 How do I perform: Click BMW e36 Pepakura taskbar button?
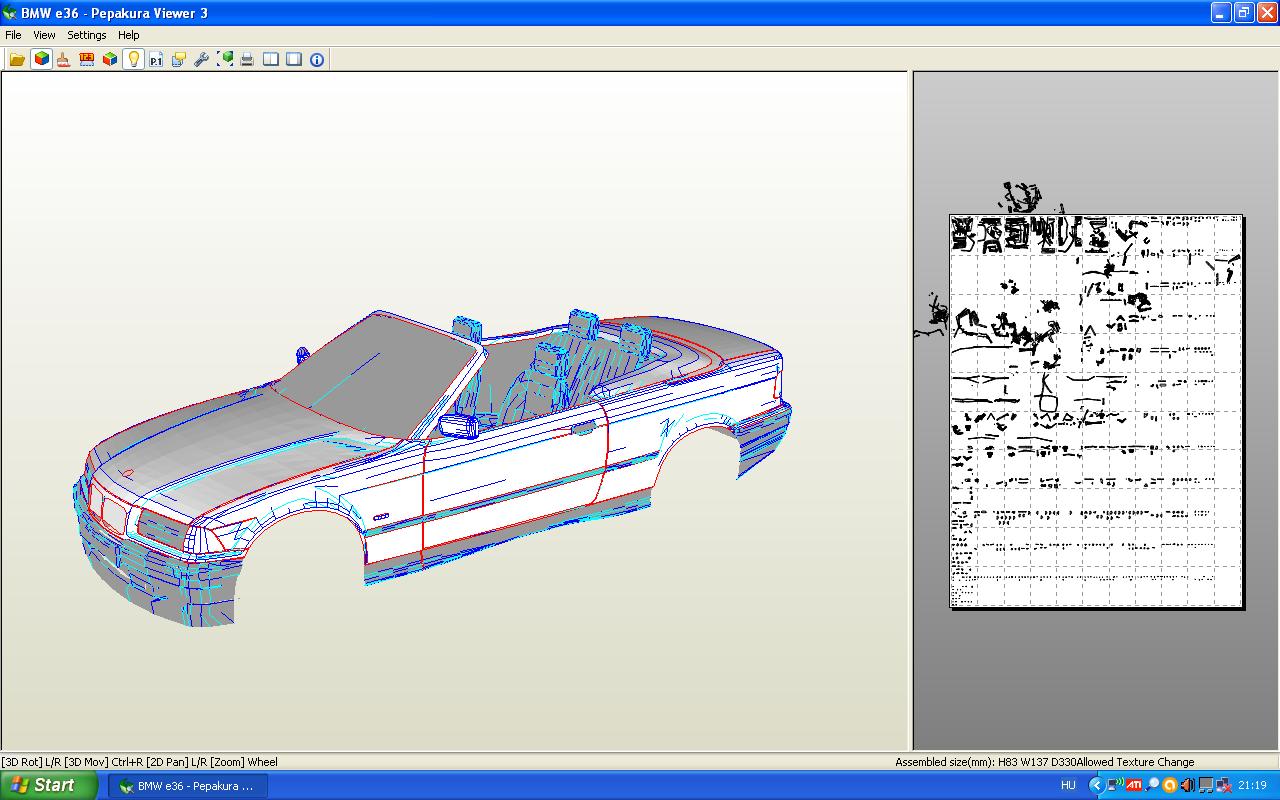[x=187, y=786]
